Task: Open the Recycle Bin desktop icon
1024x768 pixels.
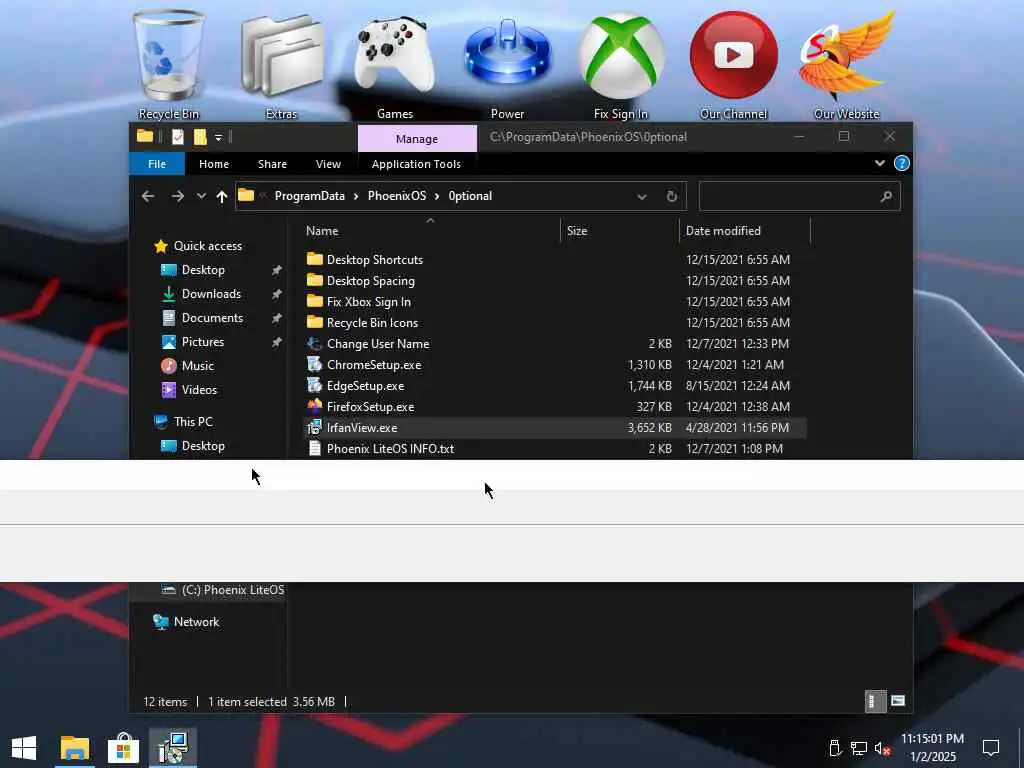Action: (x=168, y=64)
